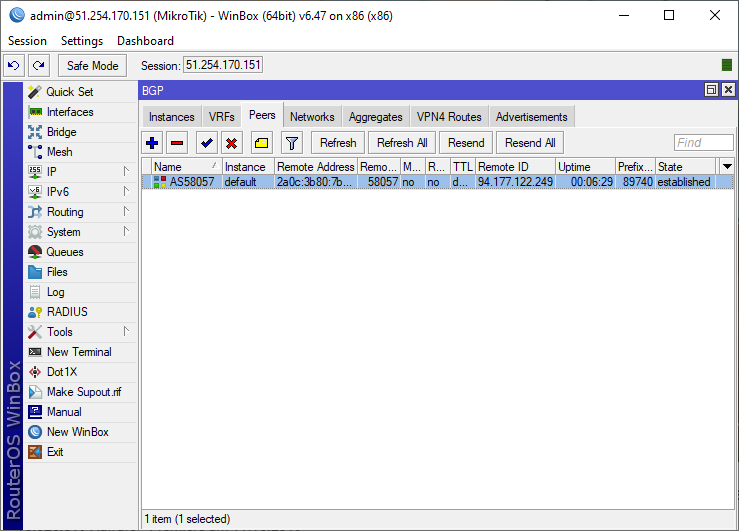Click the 89740 prefix count cell

point(635,182)
